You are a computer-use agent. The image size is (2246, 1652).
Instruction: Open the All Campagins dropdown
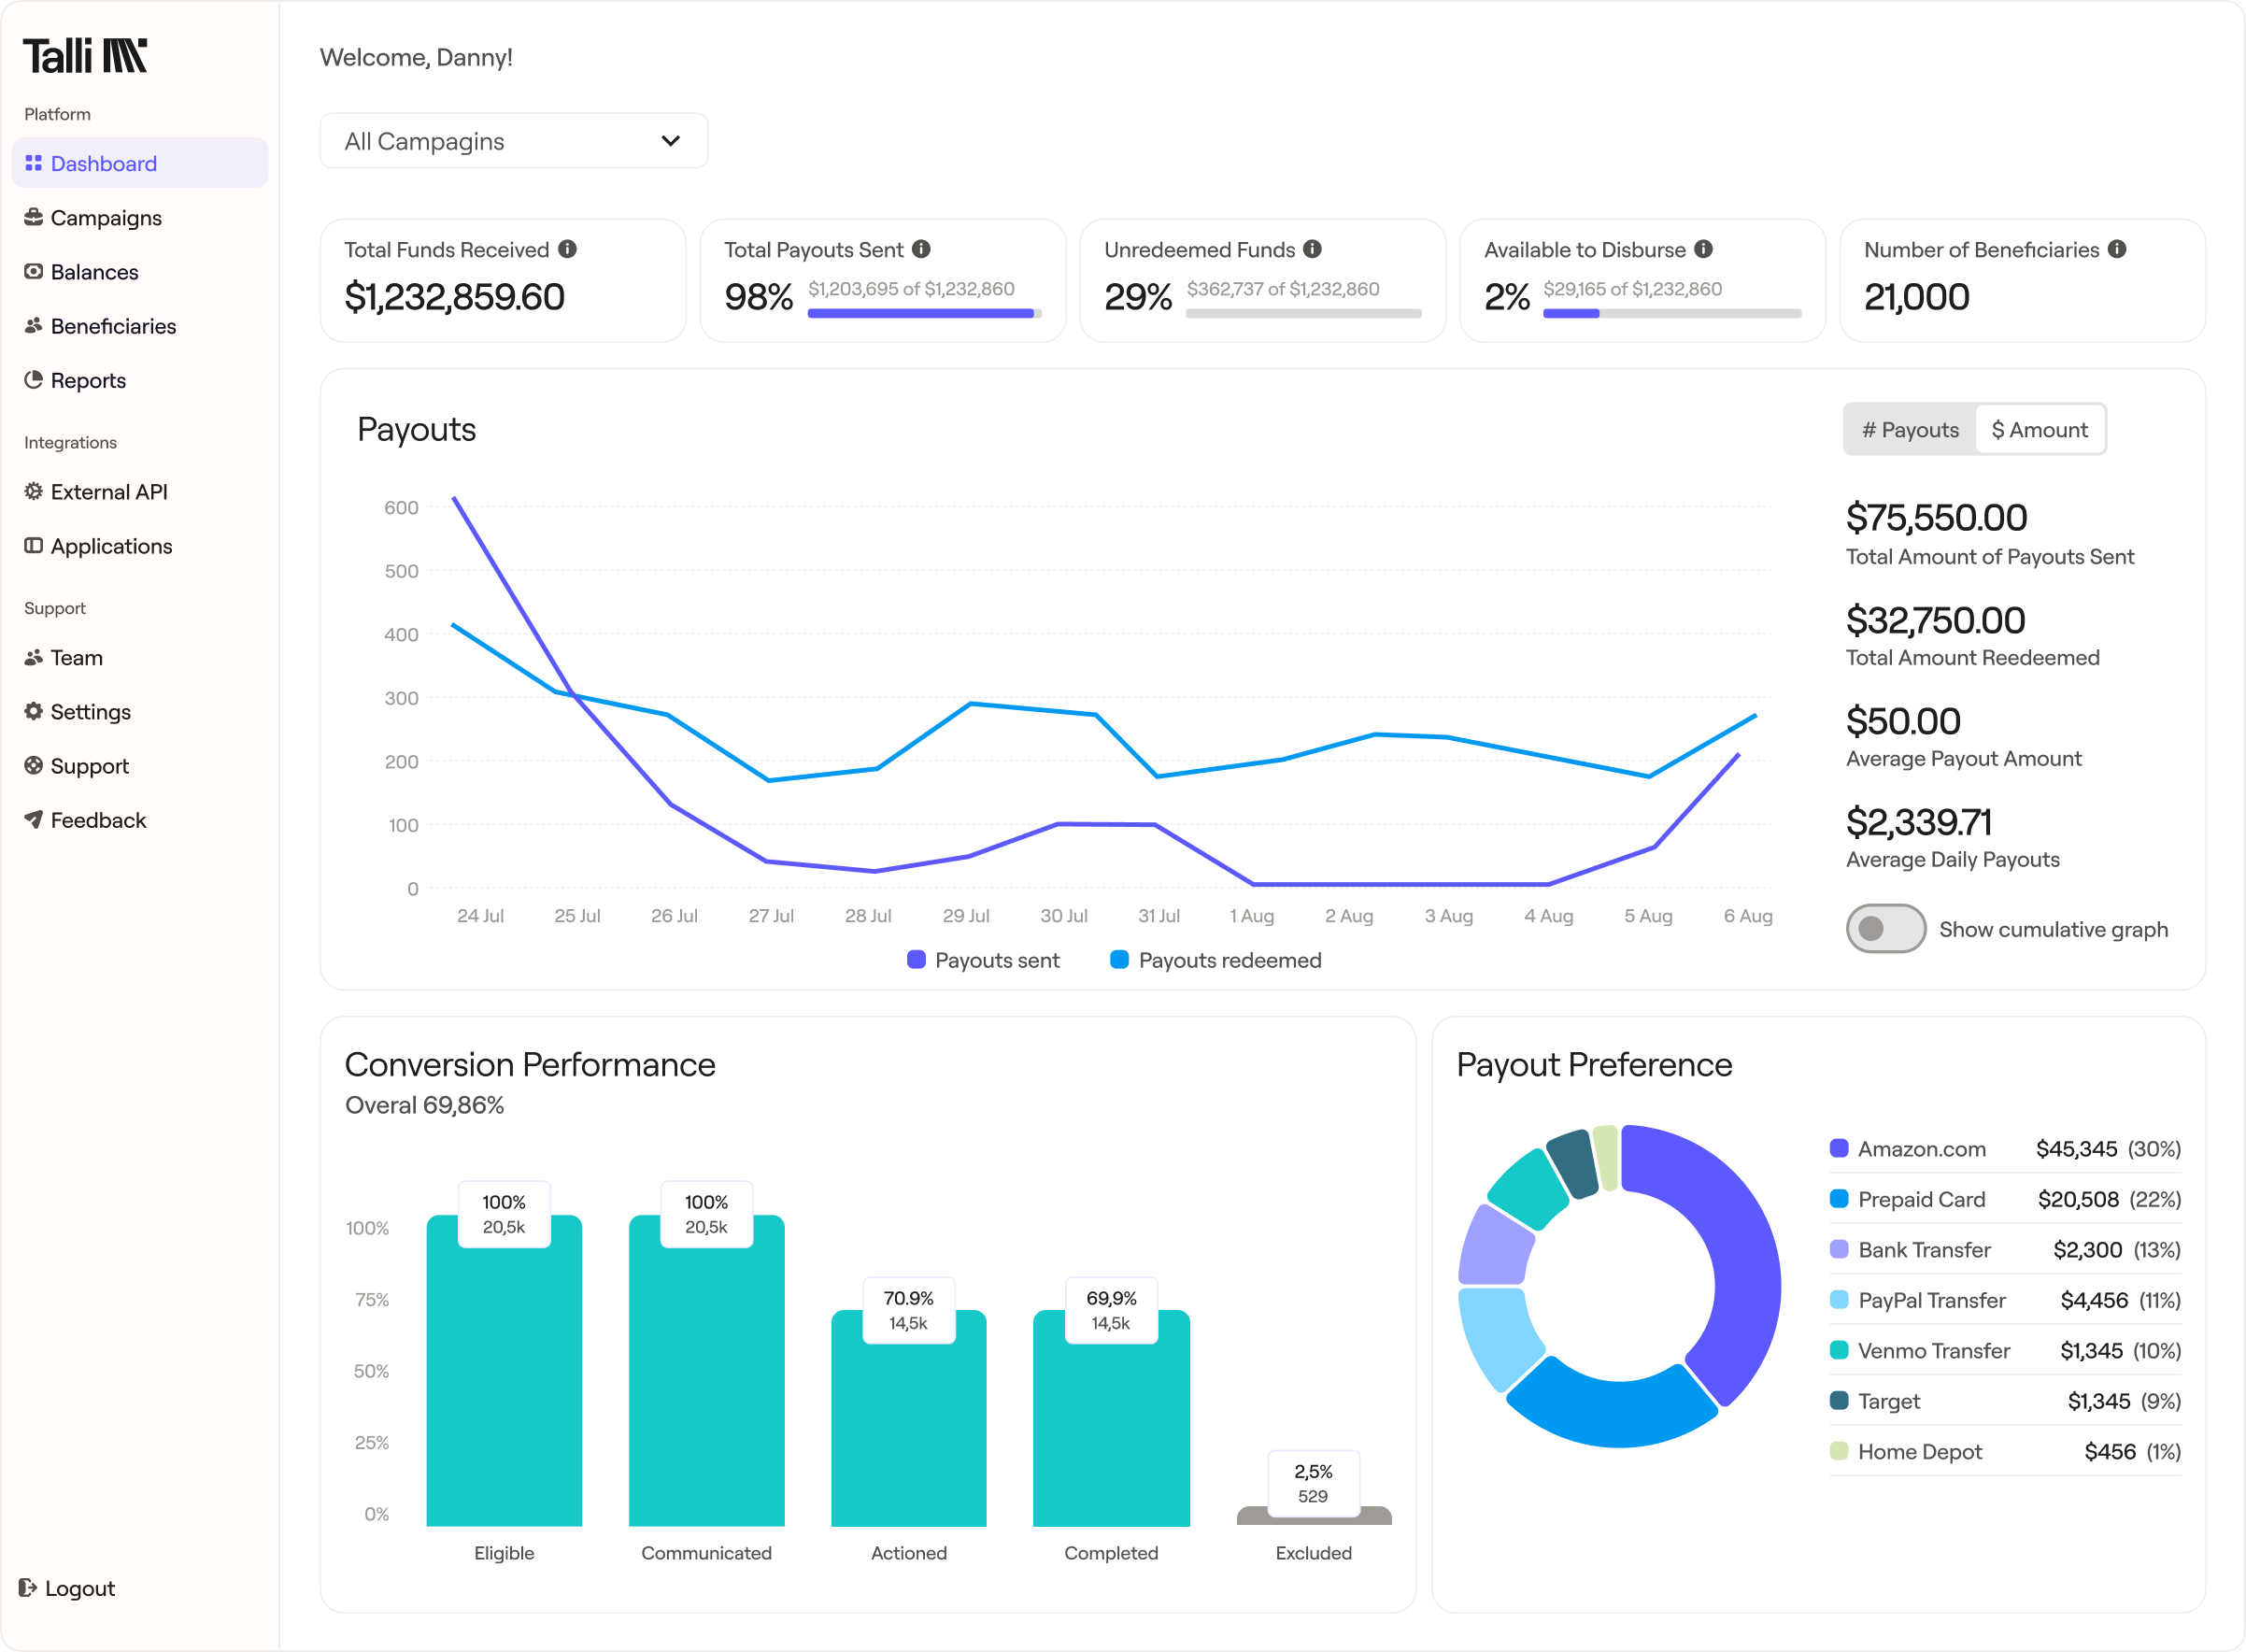pos(513,141)
